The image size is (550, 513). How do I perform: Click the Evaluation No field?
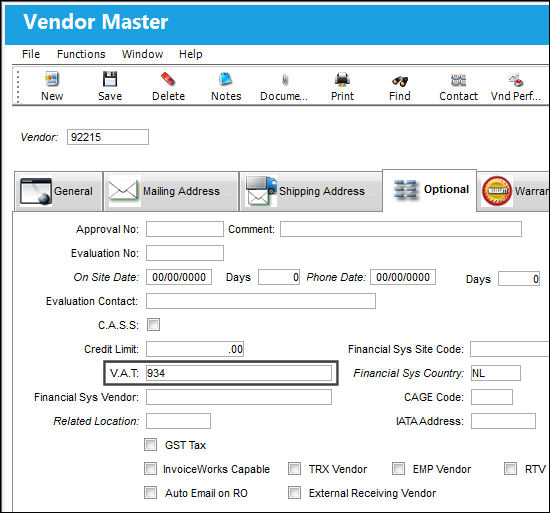(185, 253)
